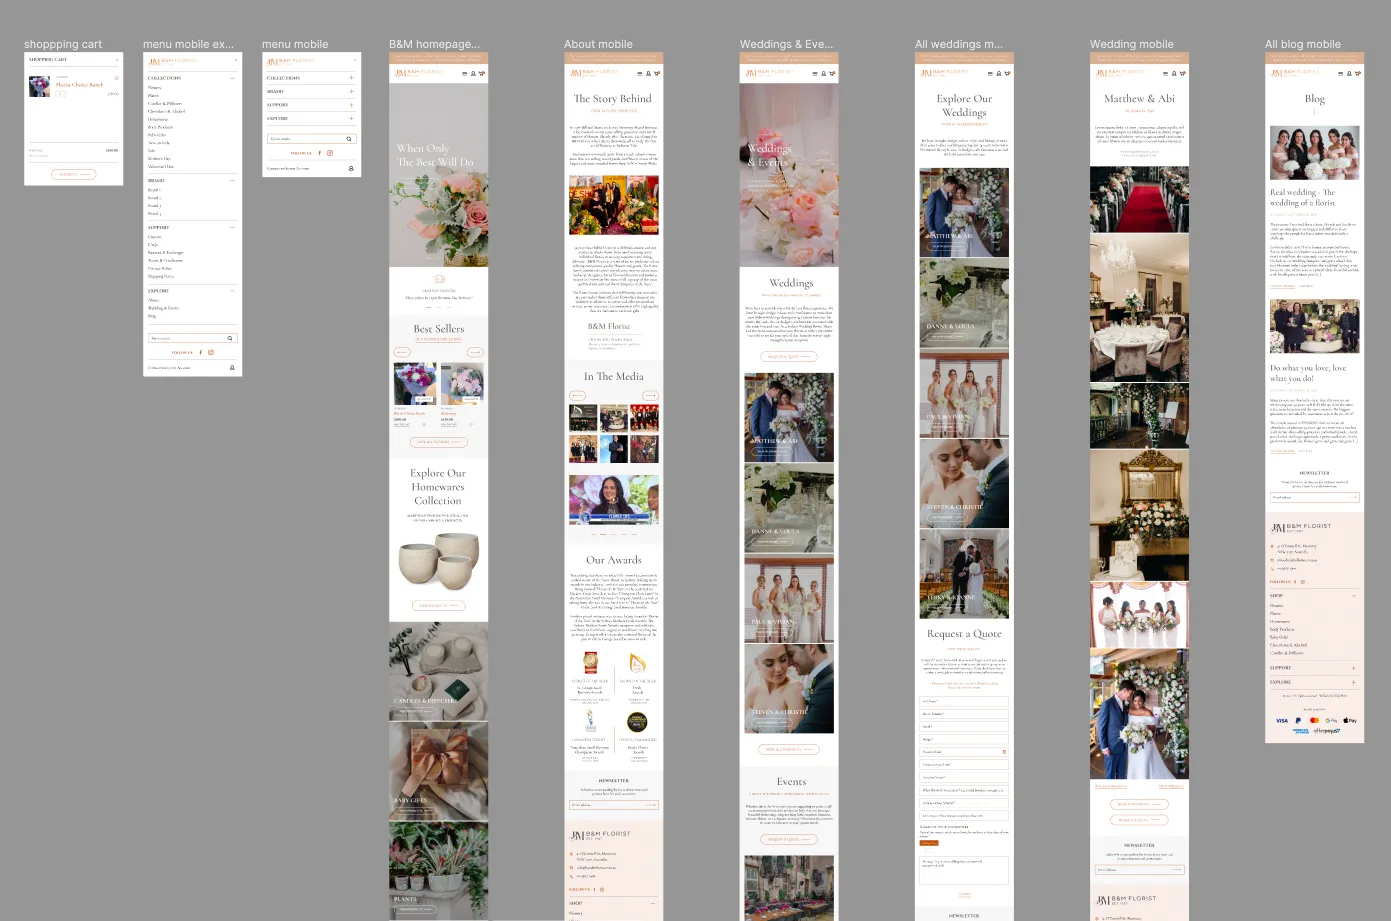Image resolution: width=1391 pixels, height=921 pixels.
Task: Close the shopping cart panel with X
Action: pyautogui.click(x=117, y=60)
